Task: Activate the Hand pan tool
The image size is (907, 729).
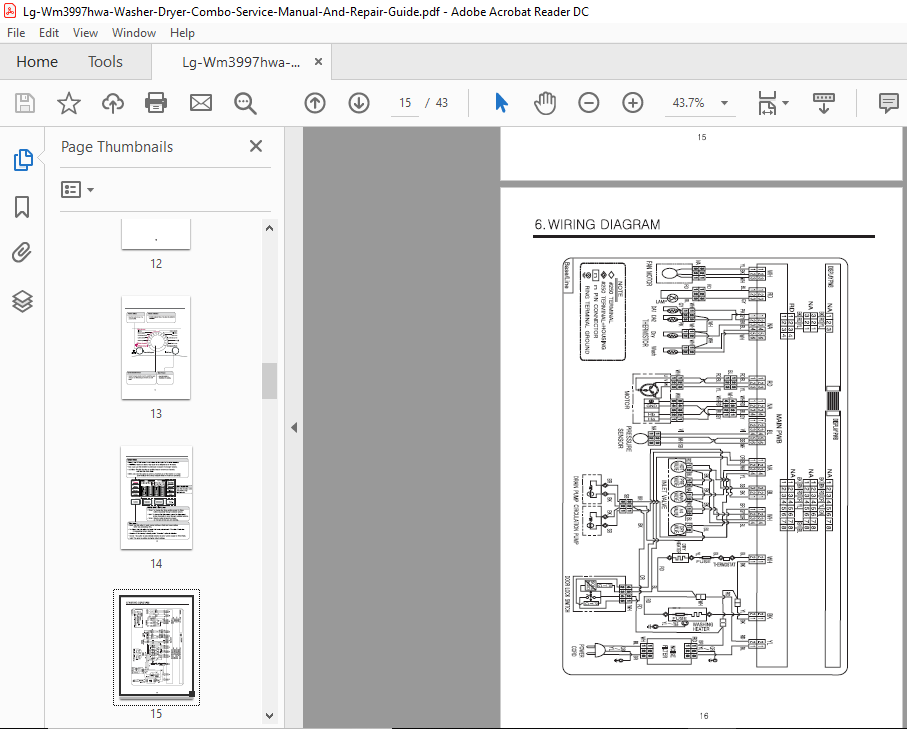Action: (x=545, y=103)
